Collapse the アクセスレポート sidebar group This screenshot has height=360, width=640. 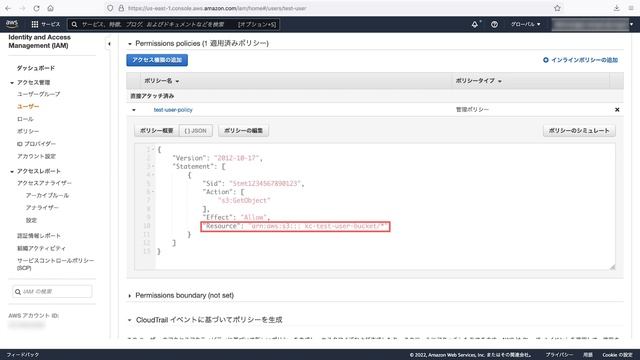click(12, 171)
